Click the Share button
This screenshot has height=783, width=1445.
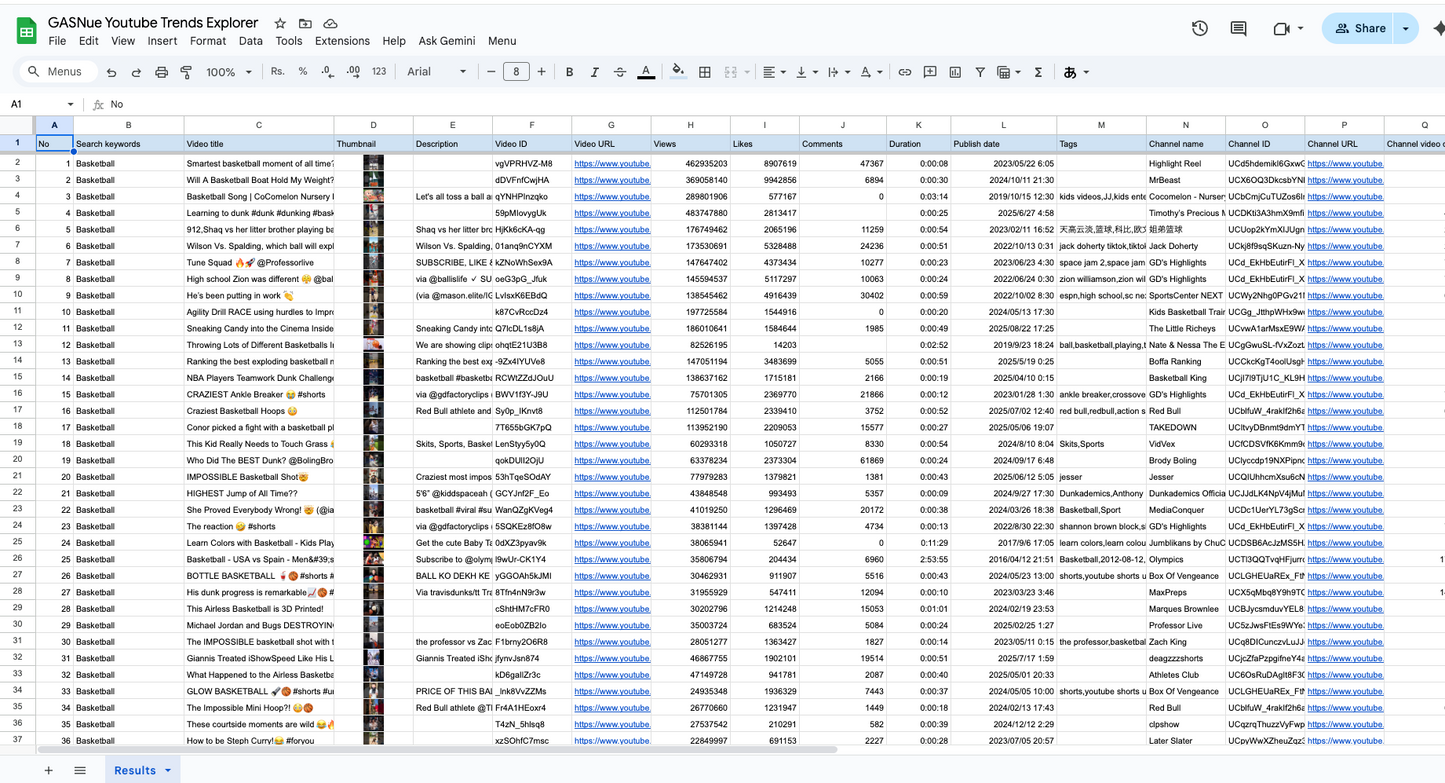[x=1359, y=29]
